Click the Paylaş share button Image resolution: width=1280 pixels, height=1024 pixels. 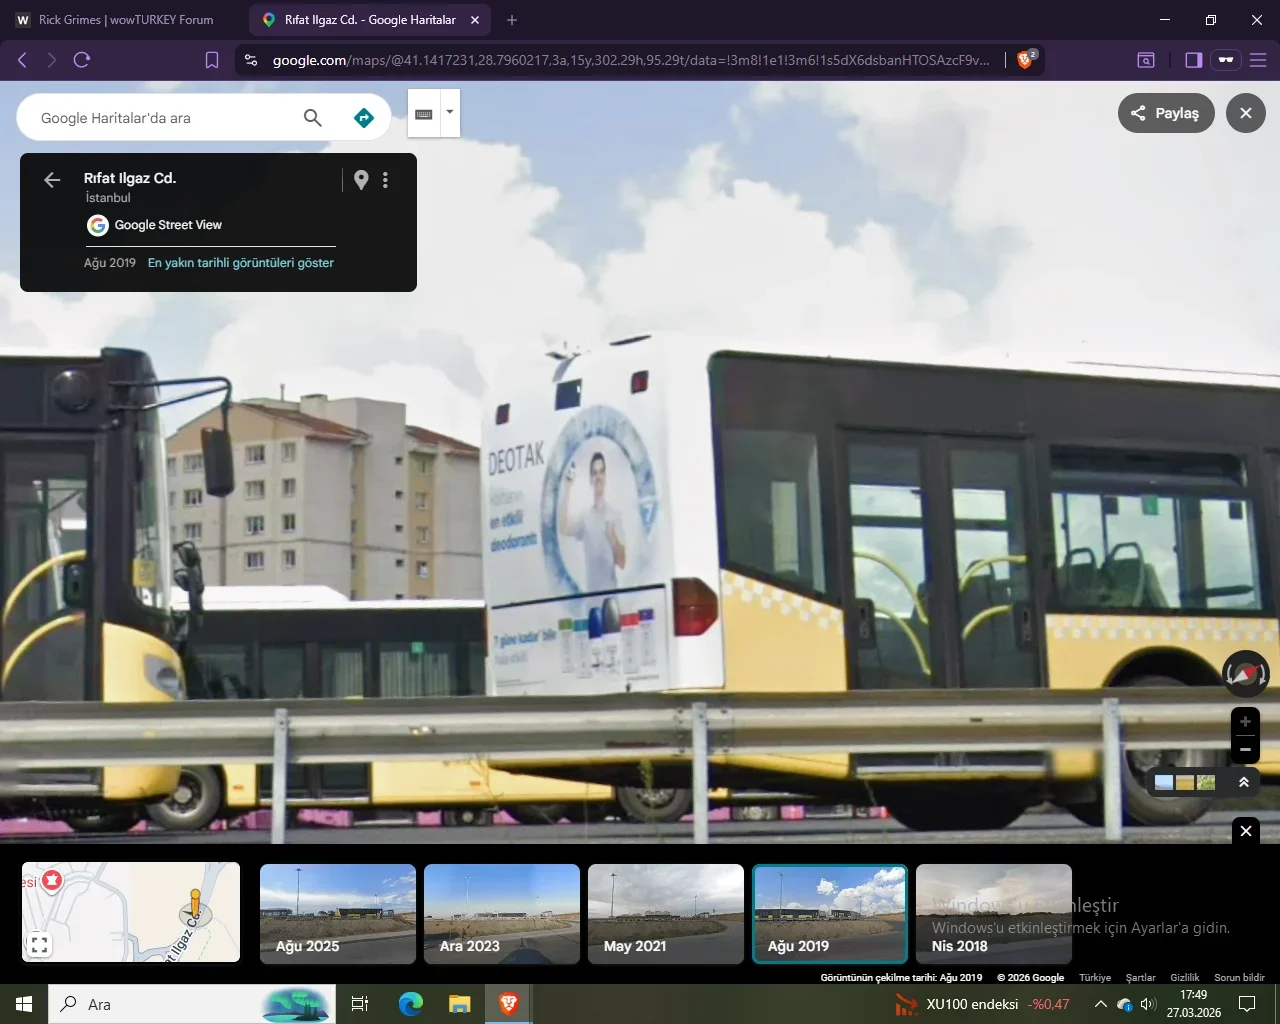click(x=1165, y=113)
